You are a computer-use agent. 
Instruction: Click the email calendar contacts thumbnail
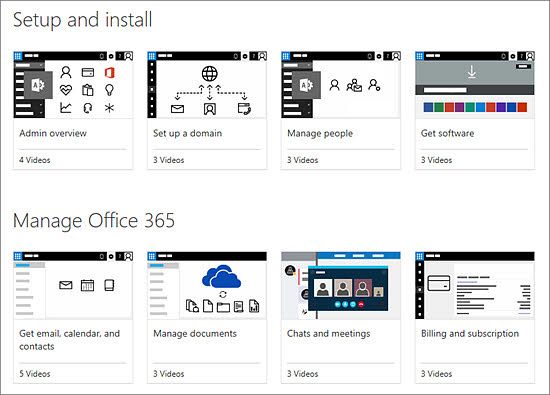coord(73,285)
